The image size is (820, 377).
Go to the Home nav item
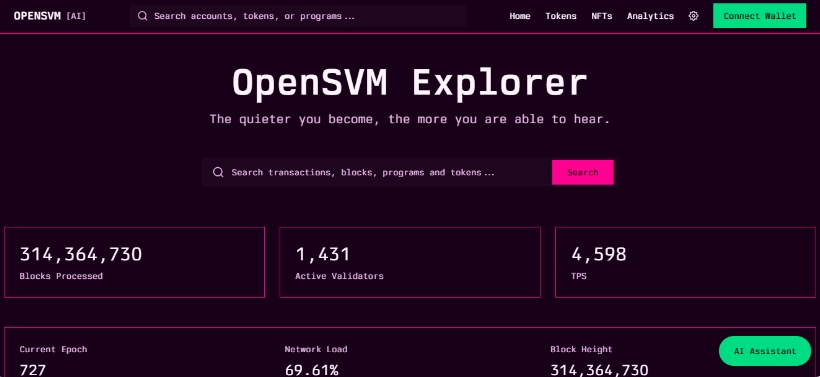[x=520, y=16]
